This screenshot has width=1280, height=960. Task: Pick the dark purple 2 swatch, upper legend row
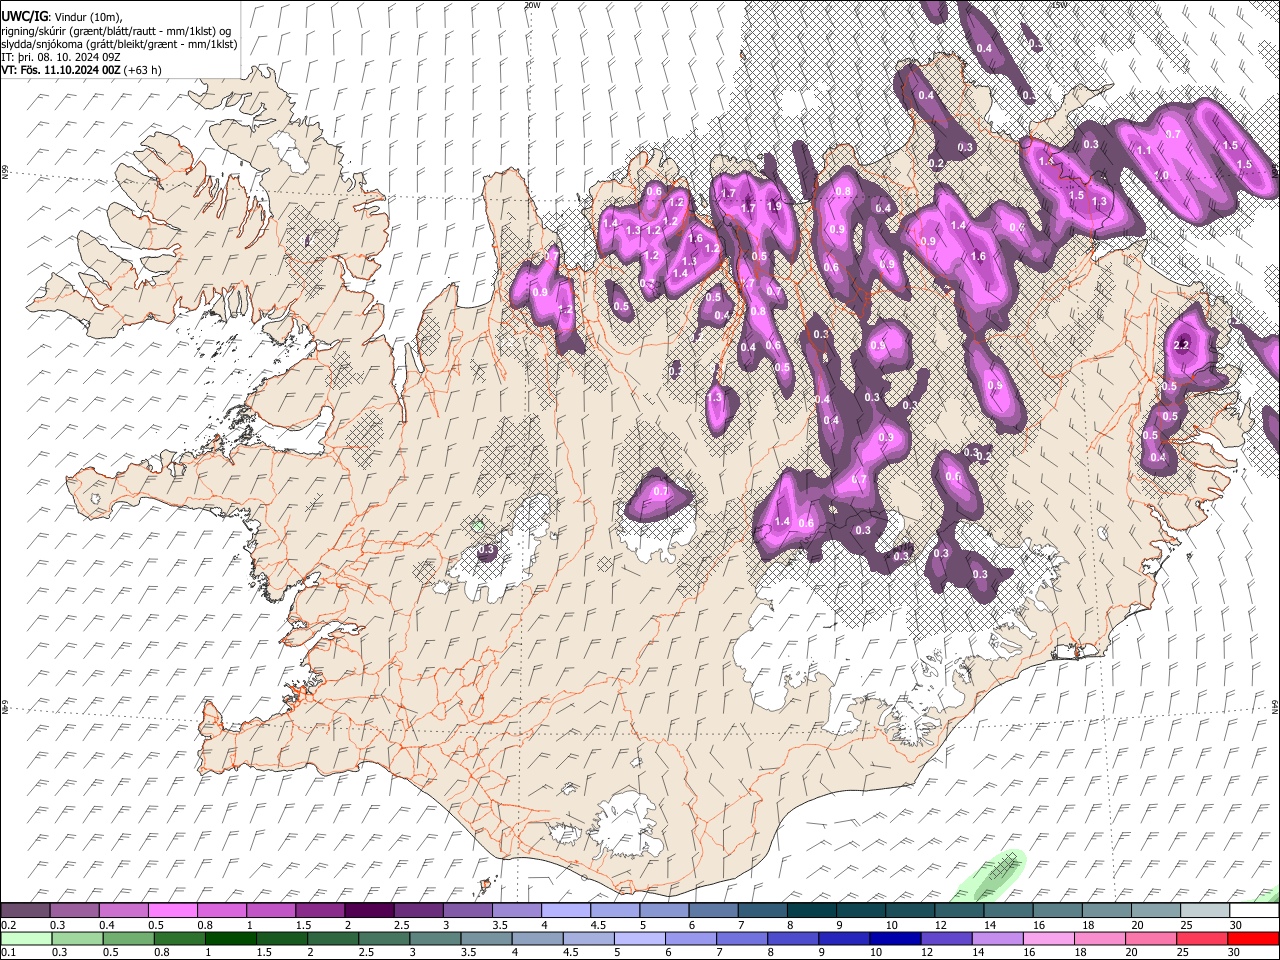point(369,910)
